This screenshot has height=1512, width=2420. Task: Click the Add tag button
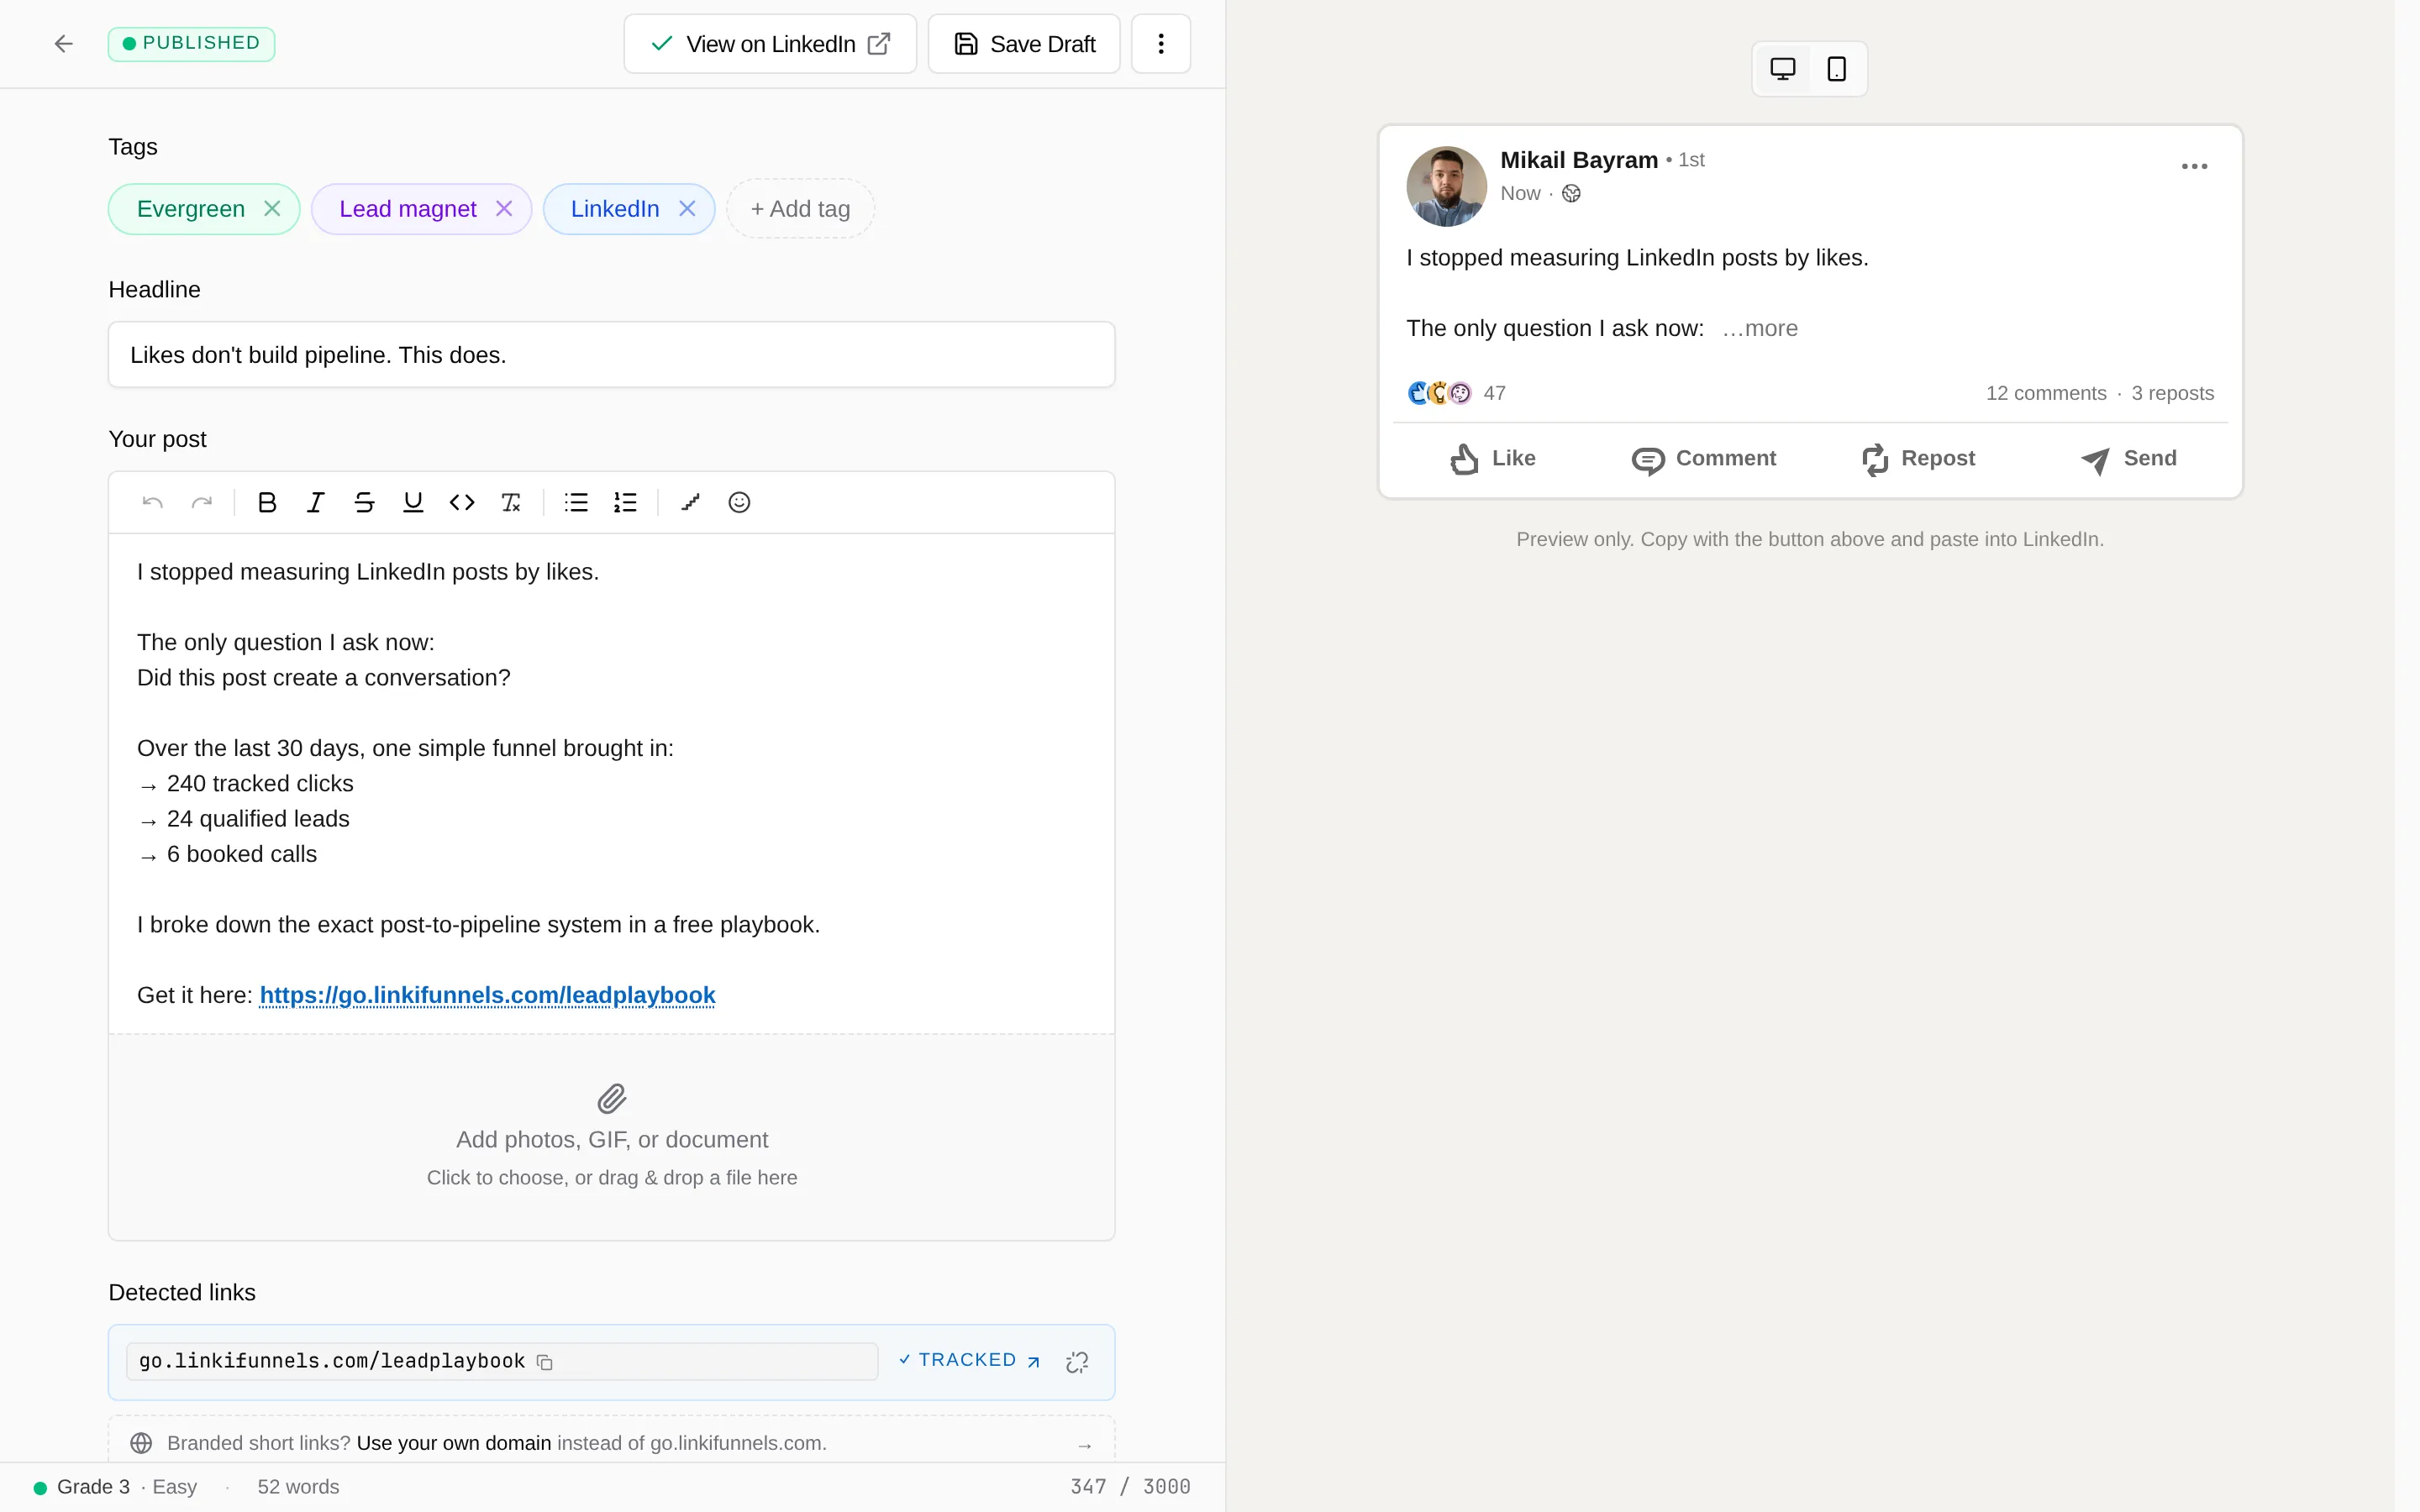[800, 209]
